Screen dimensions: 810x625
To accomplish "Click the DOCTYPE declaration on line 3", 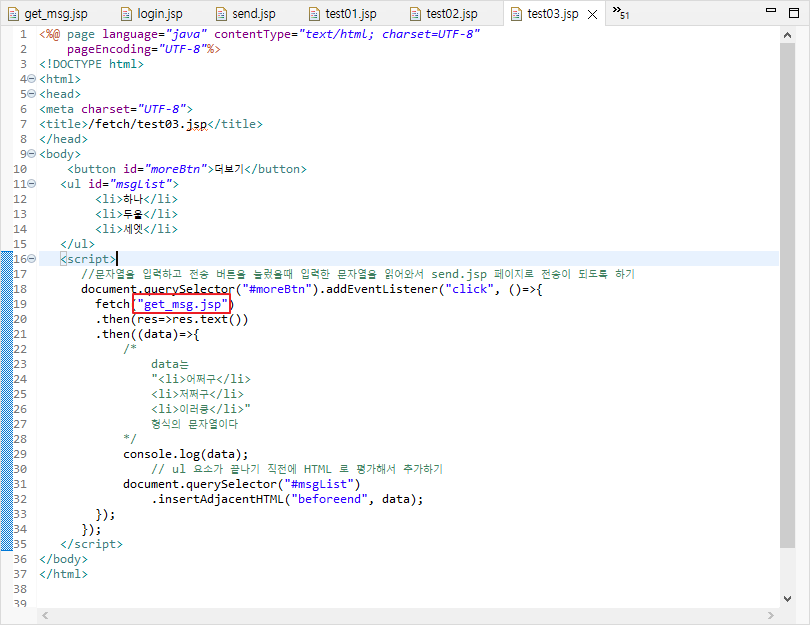I will point(91,64).
